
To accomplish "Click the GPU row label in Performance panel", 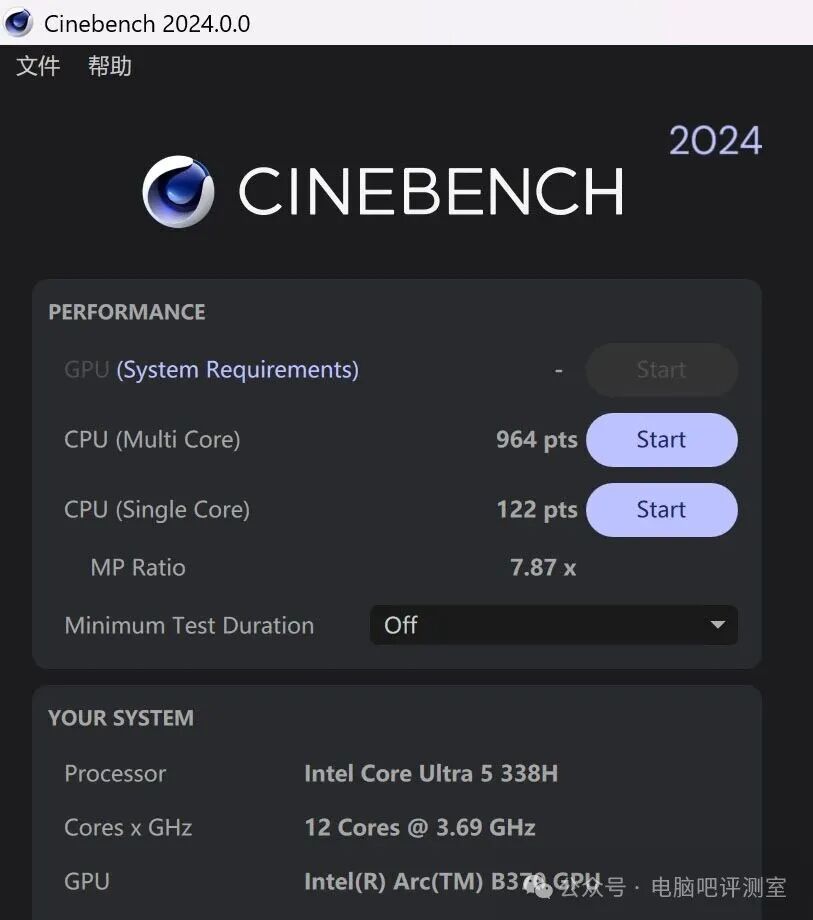I will (86, 369).
